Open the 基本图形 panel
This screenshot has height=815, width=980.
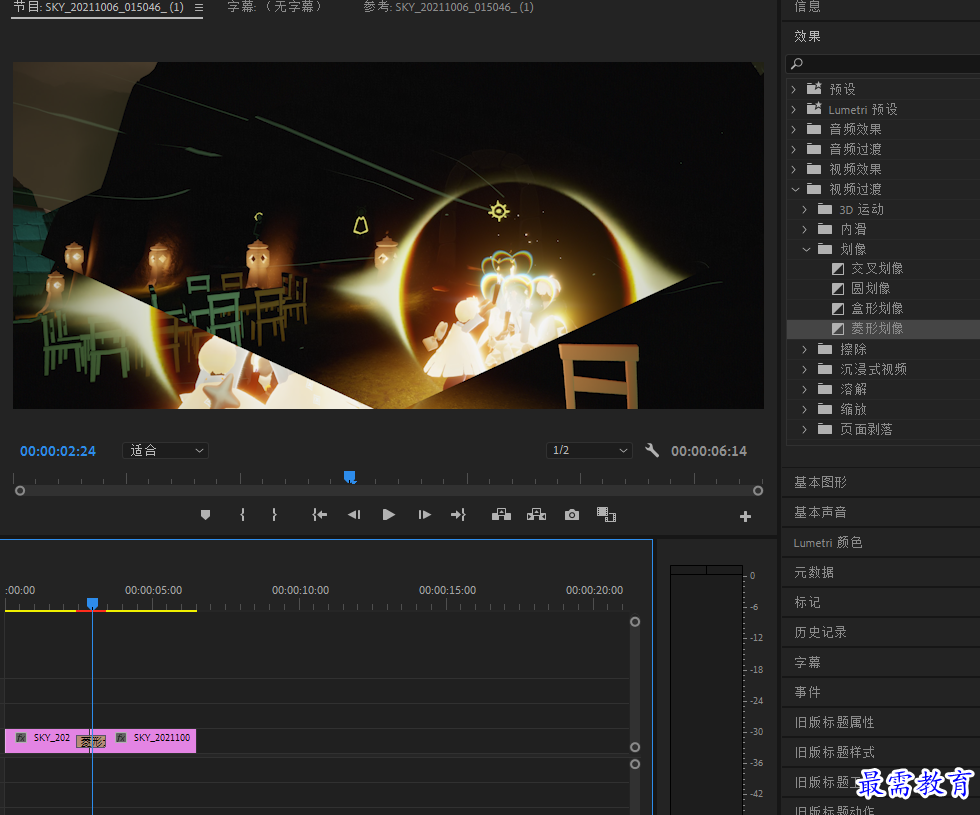pyautogui.click(x=820, y=482)
